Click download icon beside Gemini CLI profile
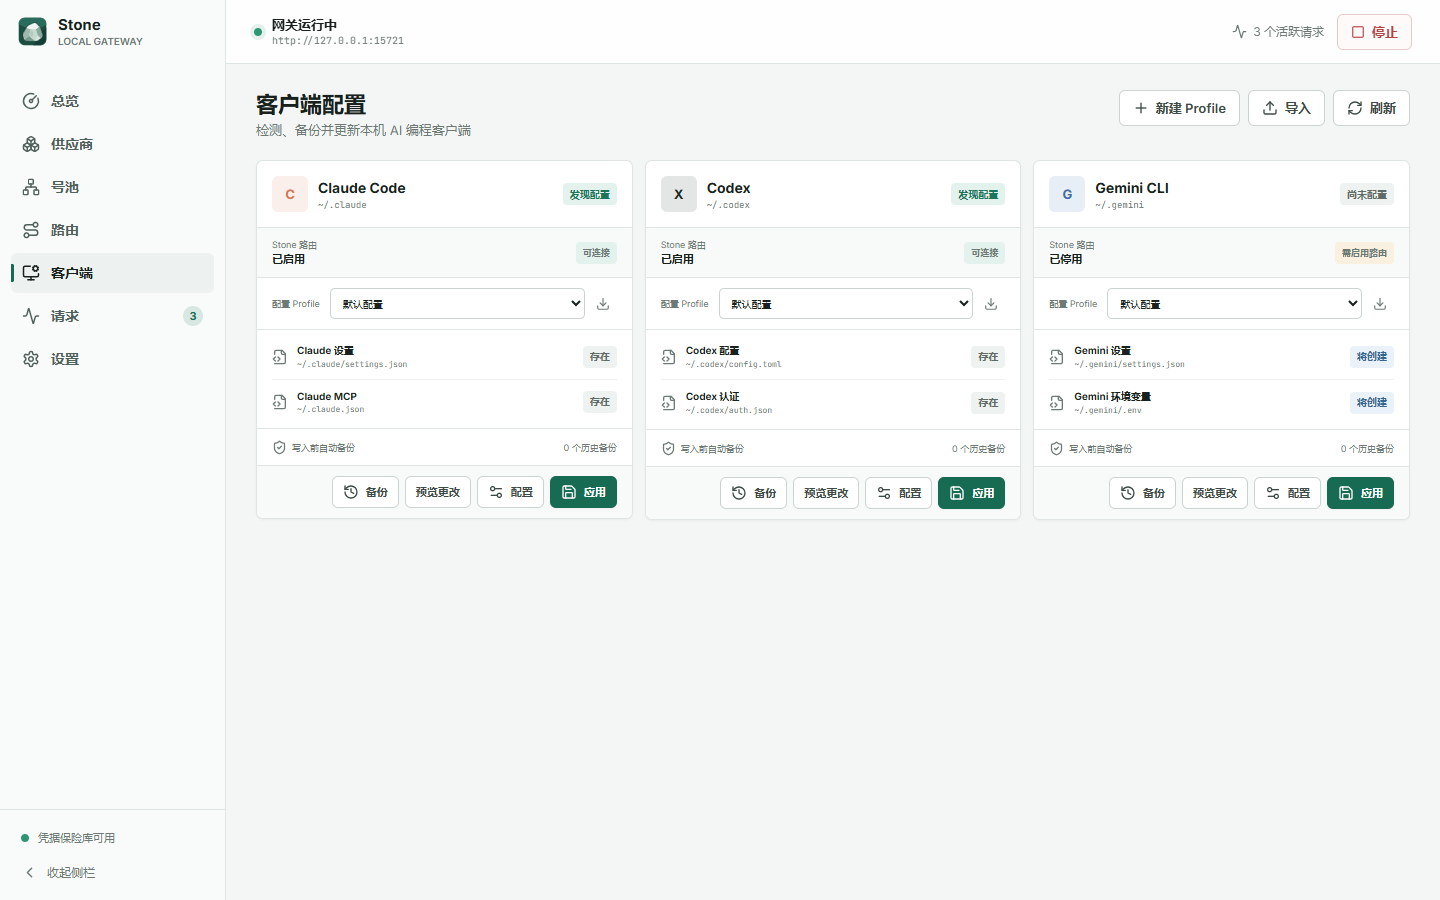Image resolution: width=1440 pixels, height=900 pixels. 1380,304
